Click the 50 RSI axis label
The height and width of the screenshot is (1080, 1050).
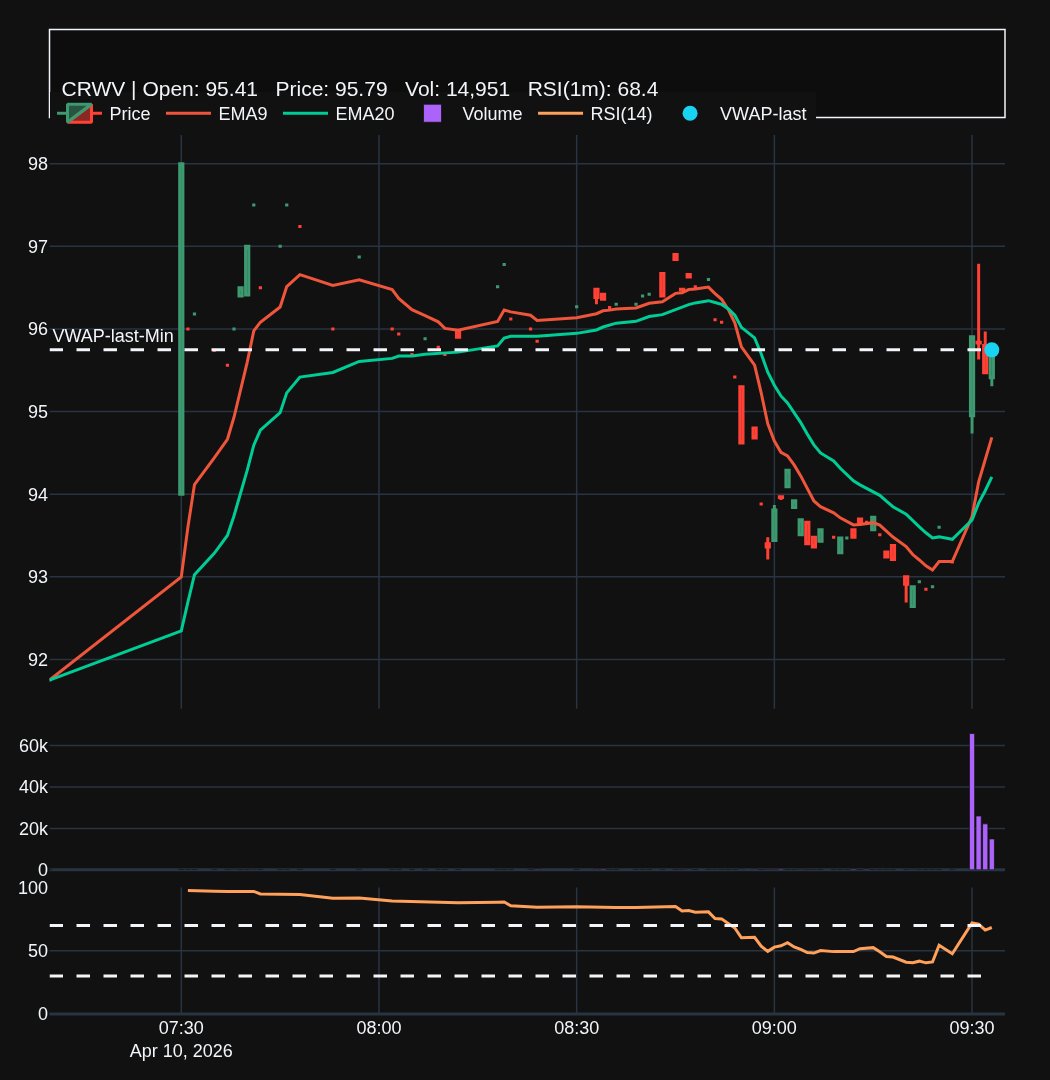38,951
